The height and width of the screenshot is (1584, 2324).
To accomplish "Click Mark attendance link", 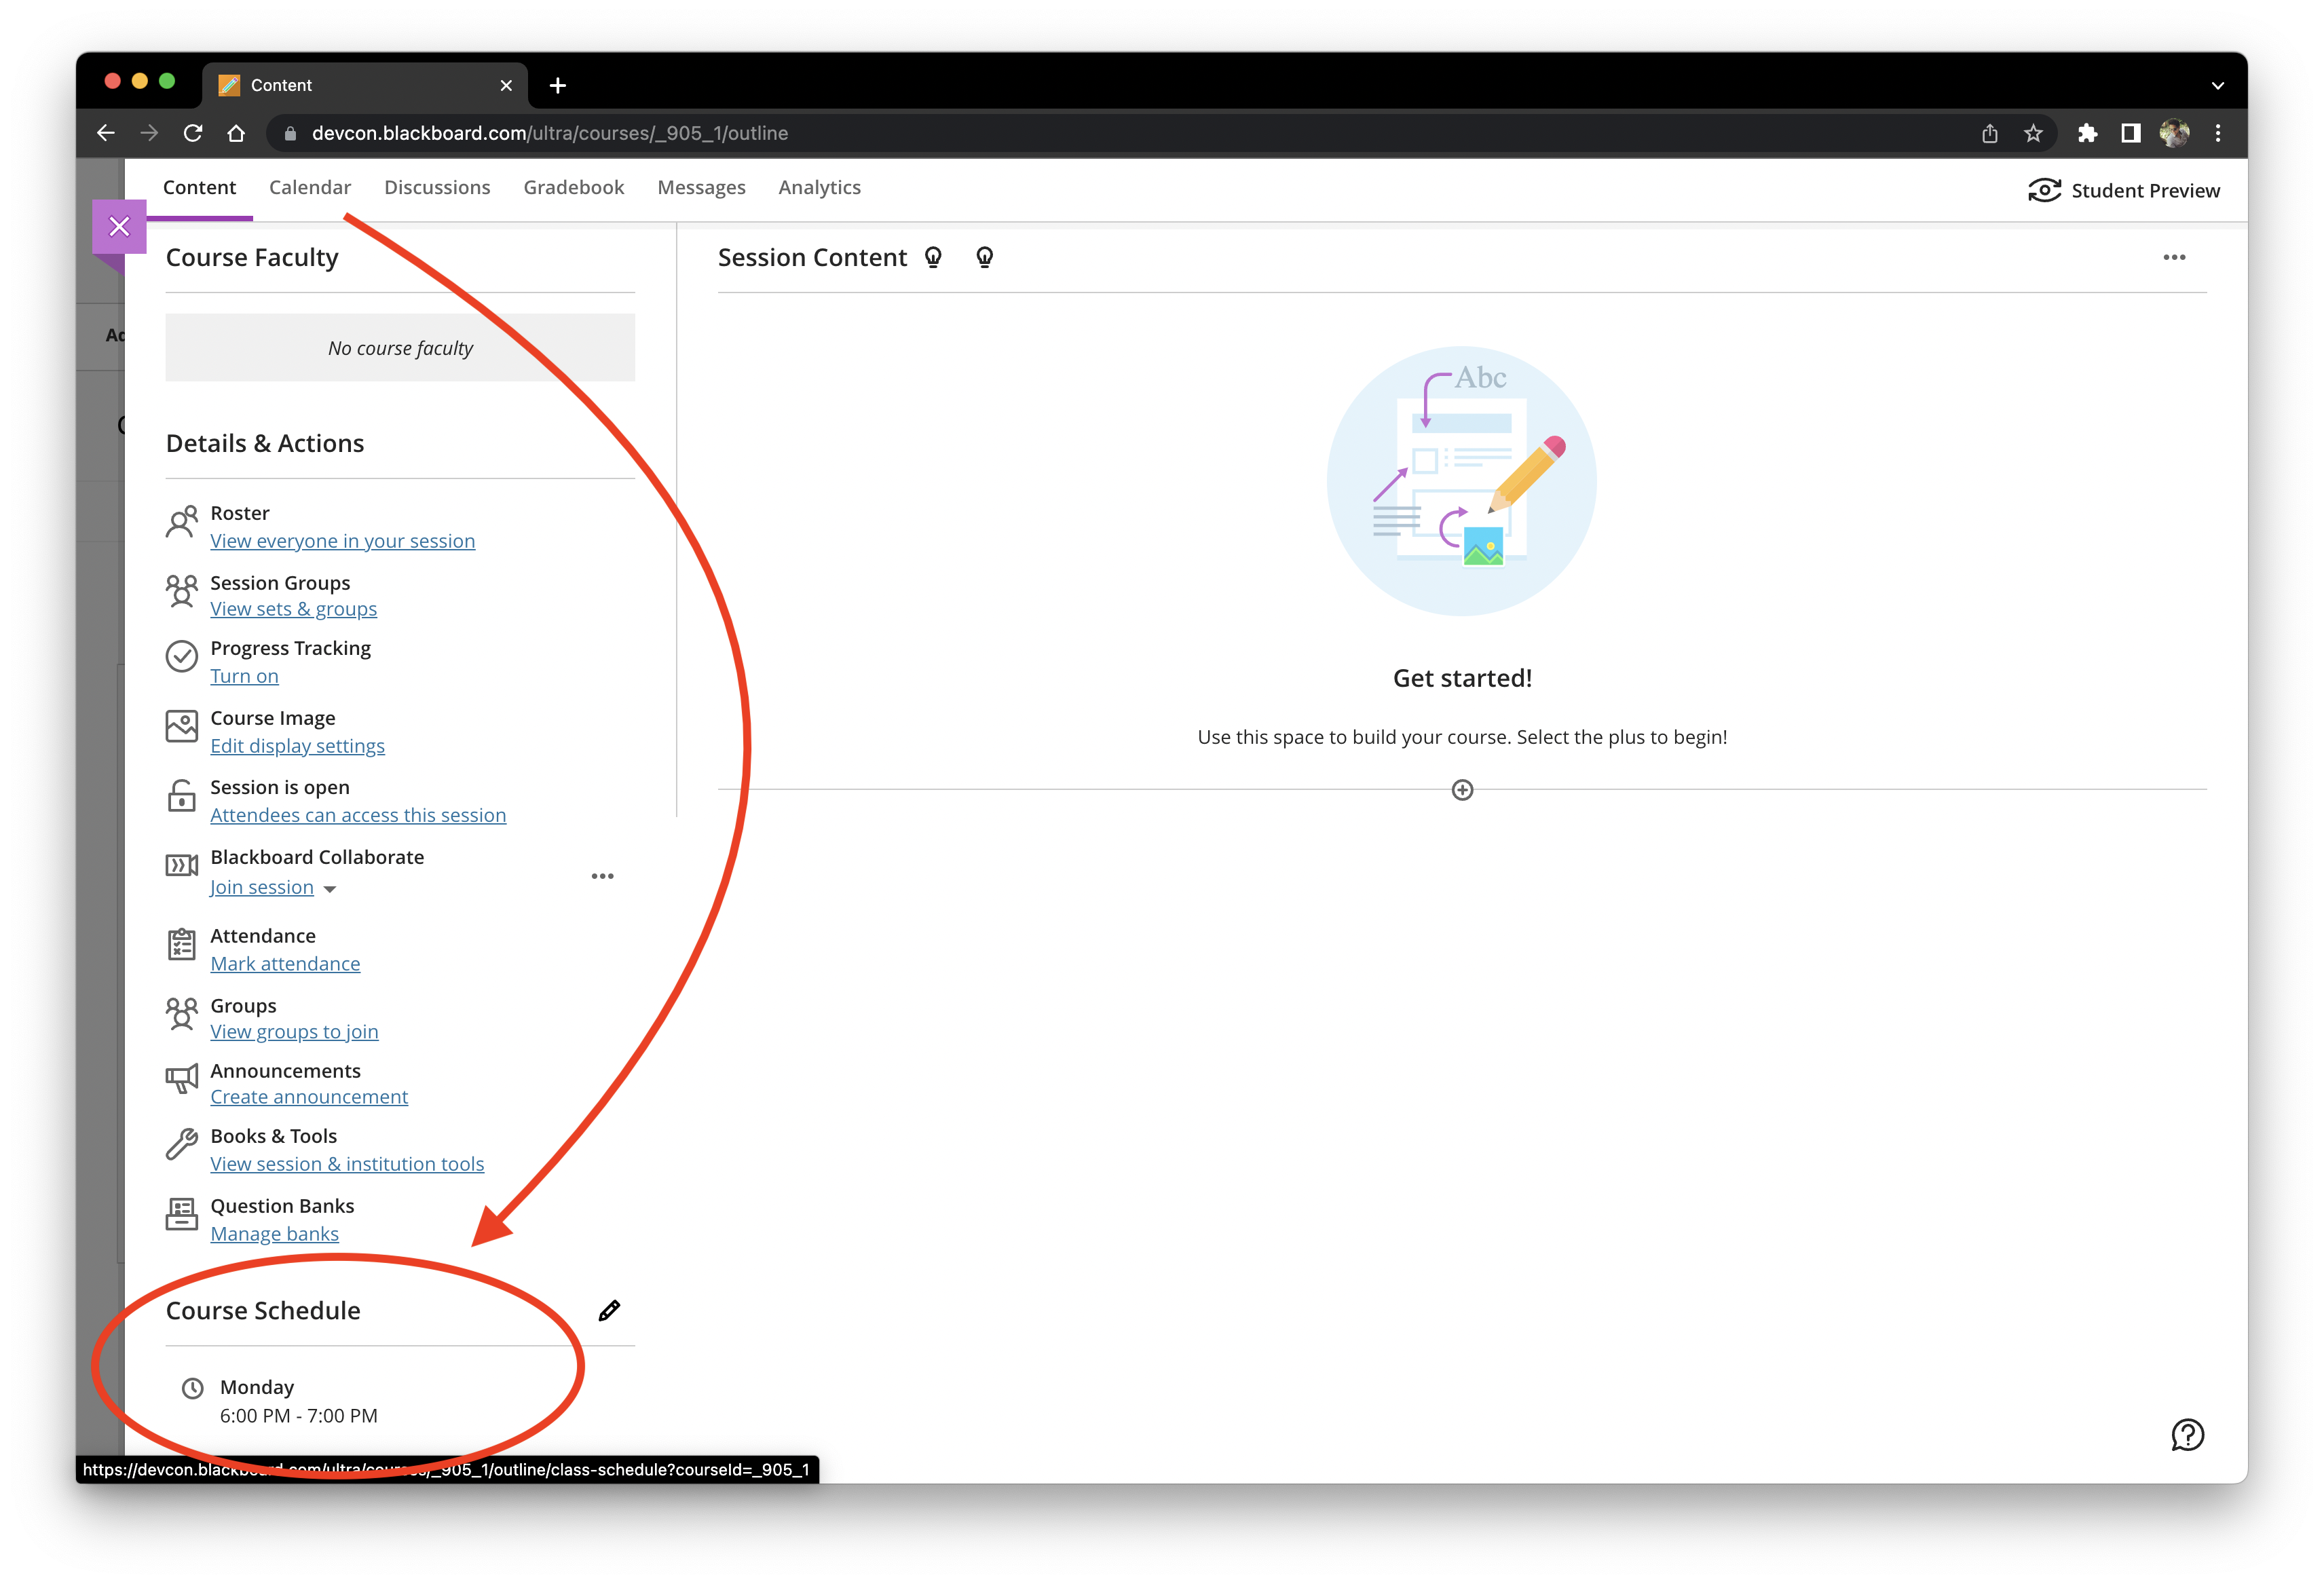I will 285,964.
